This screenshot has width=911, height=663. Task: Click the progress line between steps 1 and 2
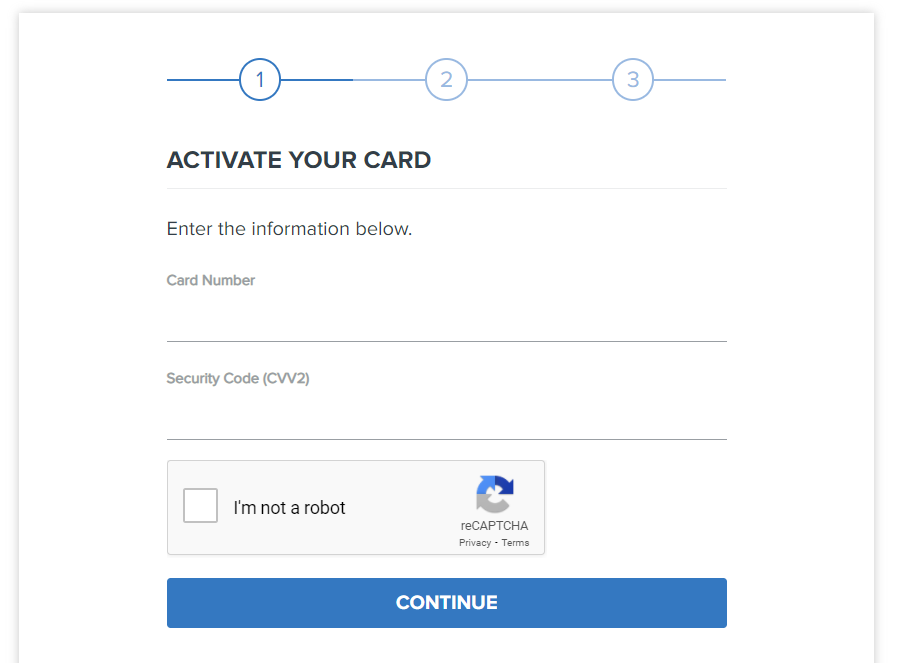[x=353, y=80]
